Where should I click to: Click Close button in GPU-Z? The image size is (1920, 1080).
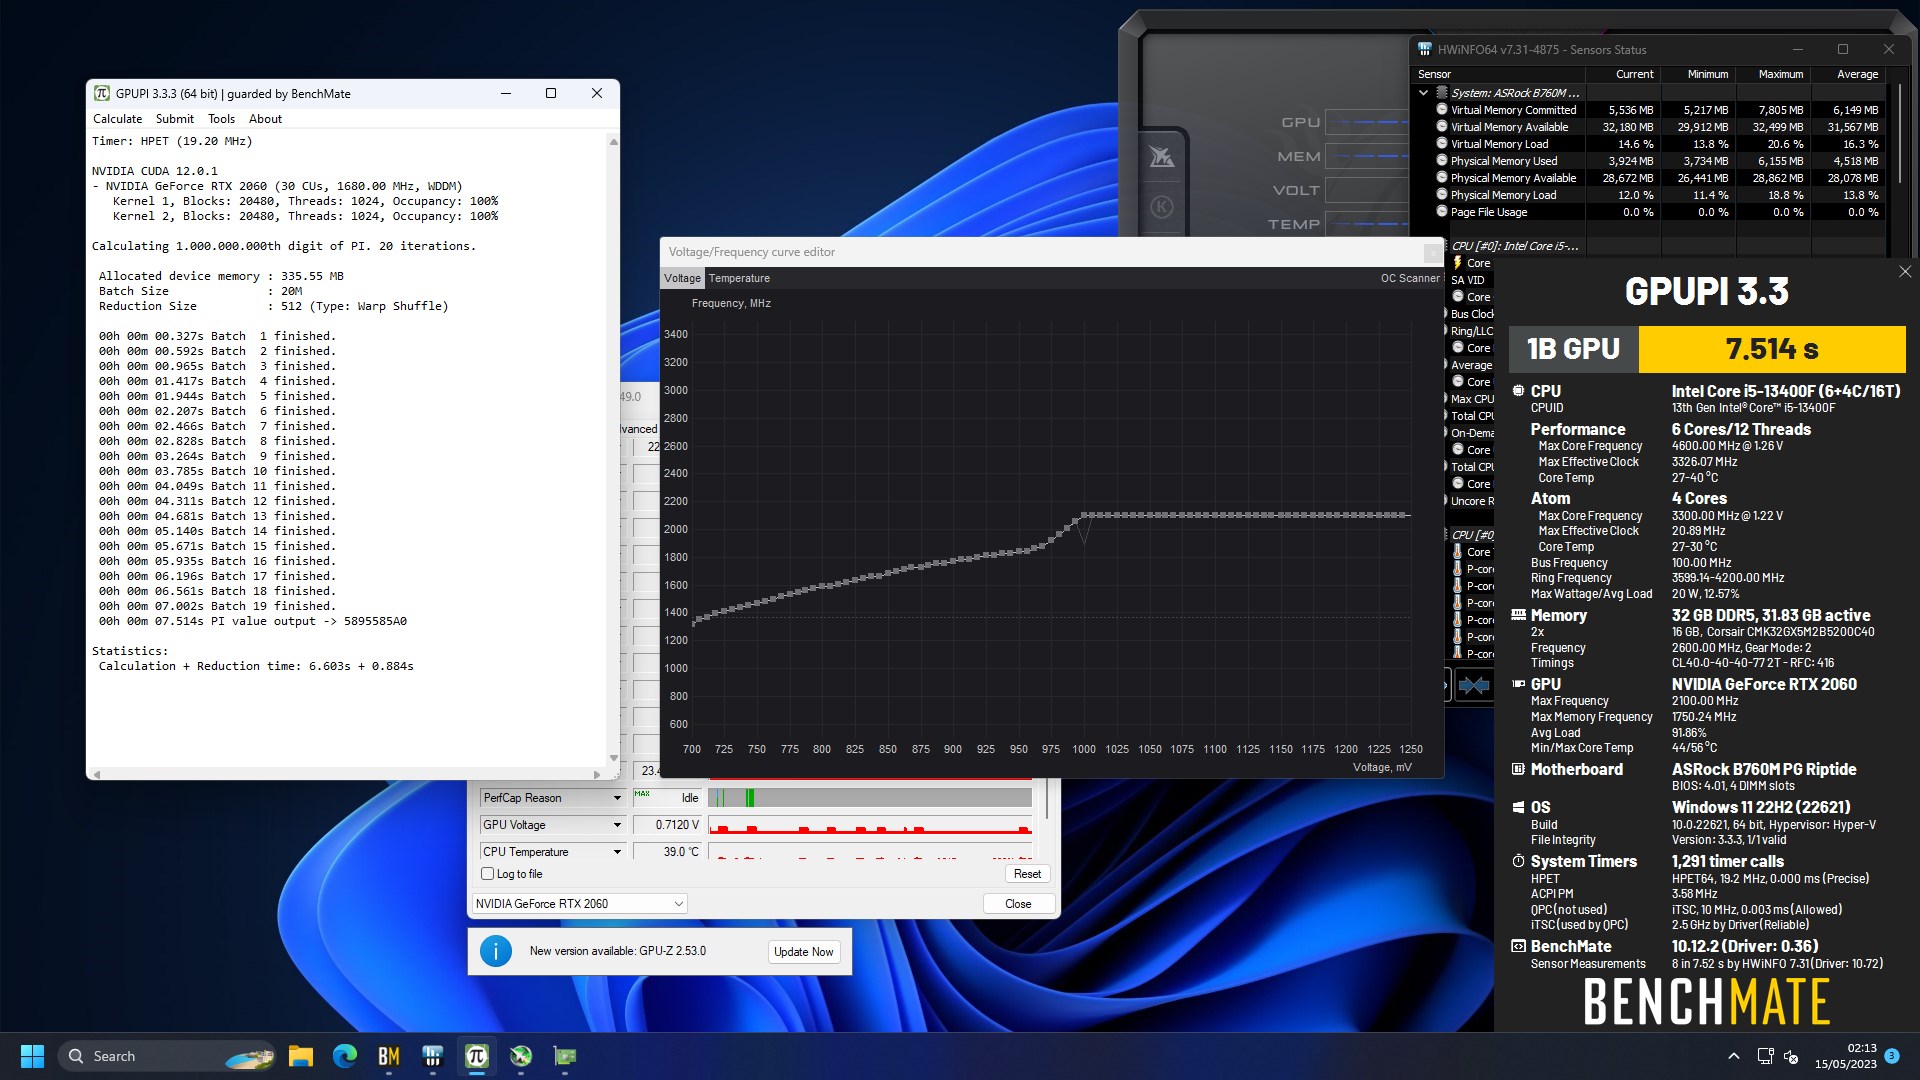point(1018,904)
